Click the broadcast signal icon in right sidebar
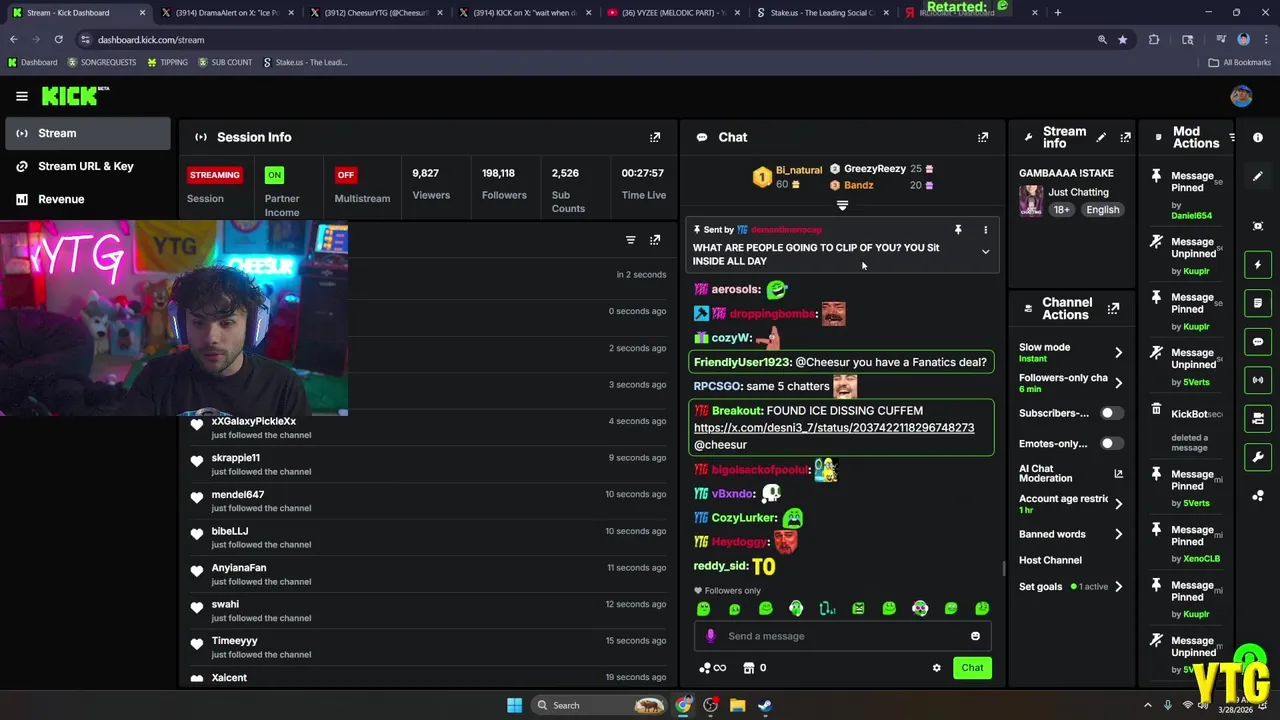 pos(1258,380)
